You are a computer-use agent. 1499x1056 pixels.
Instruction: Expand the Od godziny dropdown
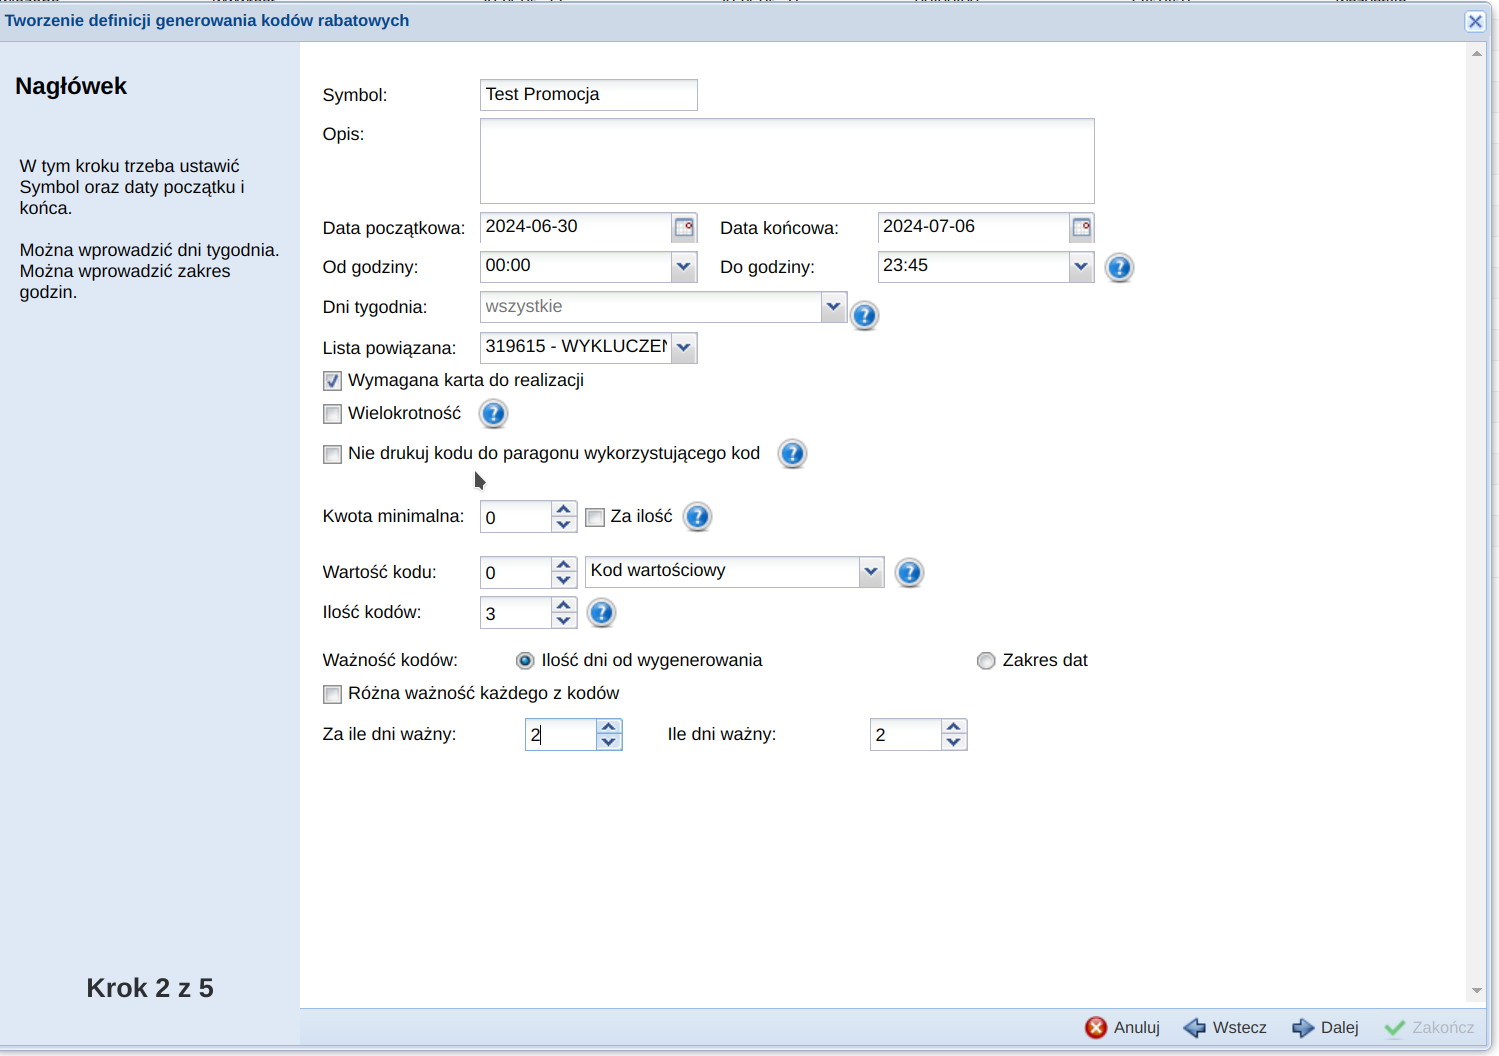pyautogui.click(x=684, y=267)
